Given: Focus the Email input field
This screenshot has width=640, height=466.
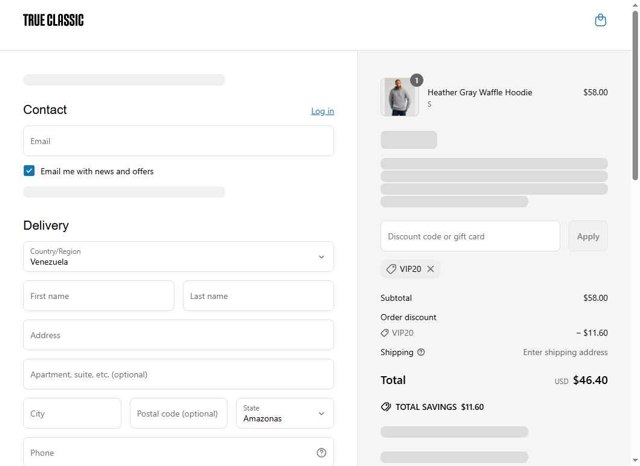Looking at the screenshot, I should point(178,141).
